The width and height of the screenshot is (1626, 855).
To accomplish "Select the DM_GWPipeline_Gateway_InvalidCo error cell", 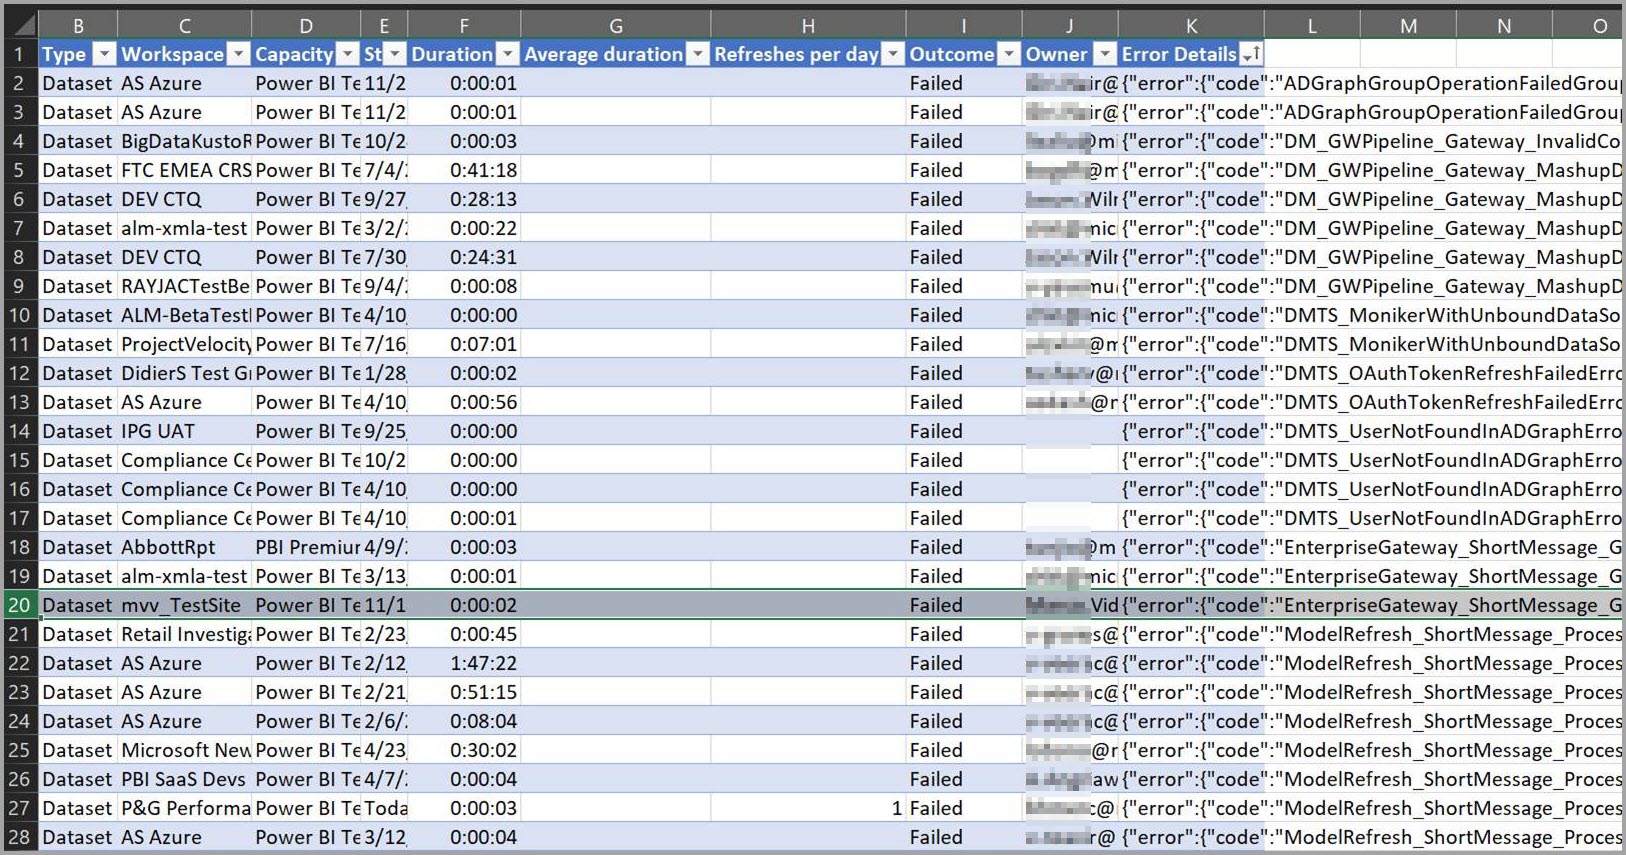I will click(x=1191, y=141).
